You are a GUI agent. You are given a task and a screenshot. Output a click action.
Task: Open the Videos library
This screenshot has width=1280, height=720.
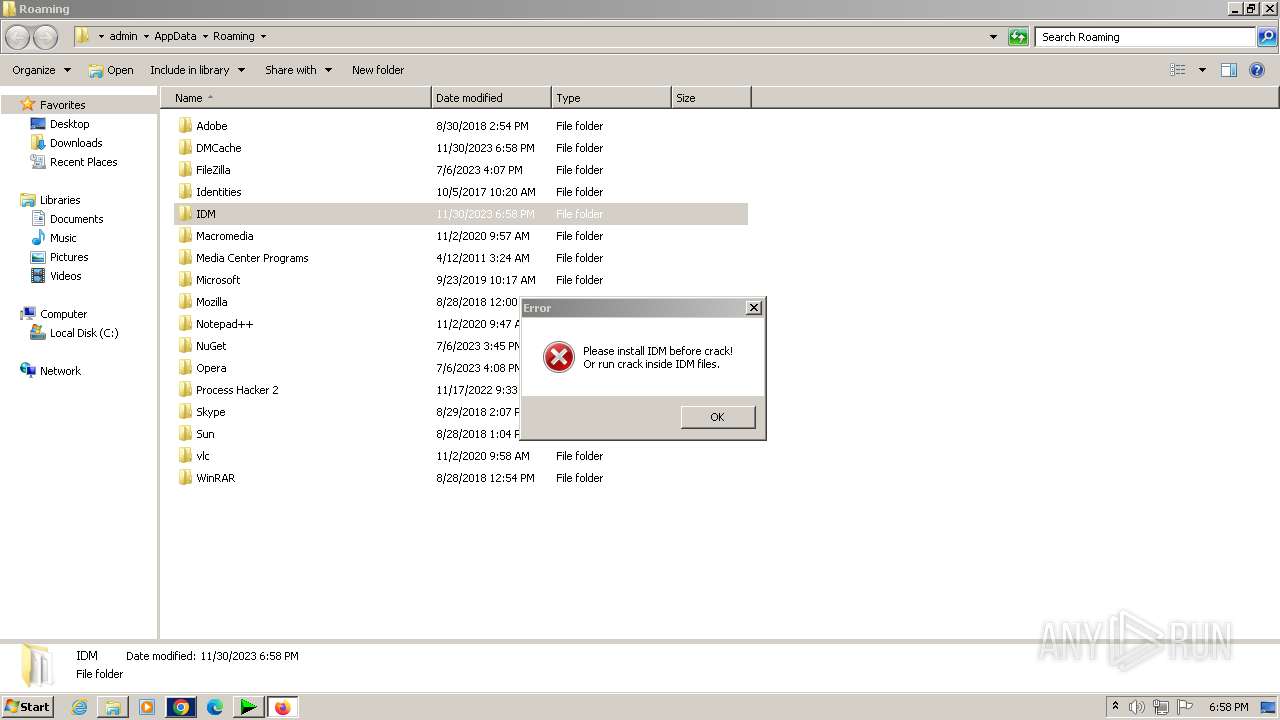65,276
